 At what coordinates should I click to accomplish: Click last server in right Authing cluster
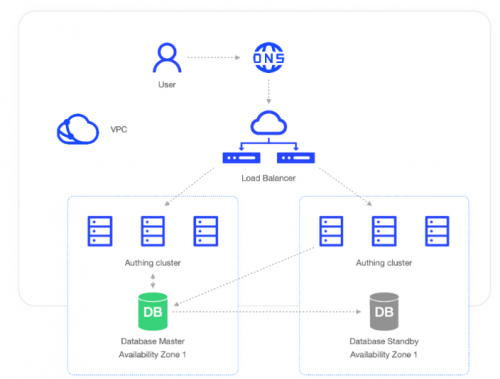[x=437, y=231]
